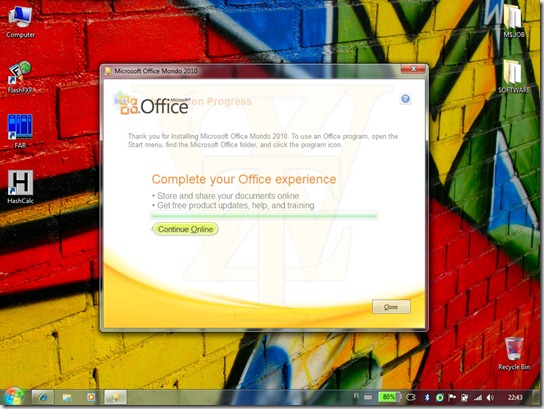Open the HashCalc desktop shortcut

pos(20,187)
